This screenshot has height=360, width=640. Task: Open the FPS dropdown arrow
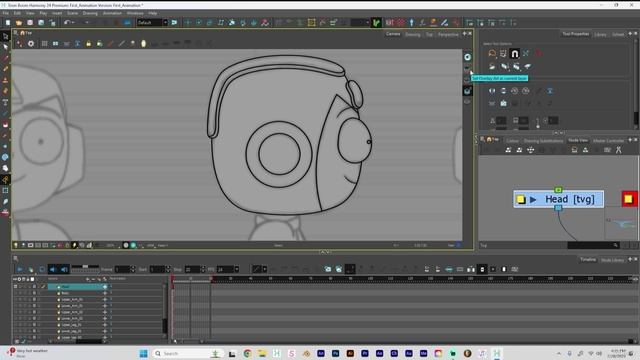coord(236,269)
